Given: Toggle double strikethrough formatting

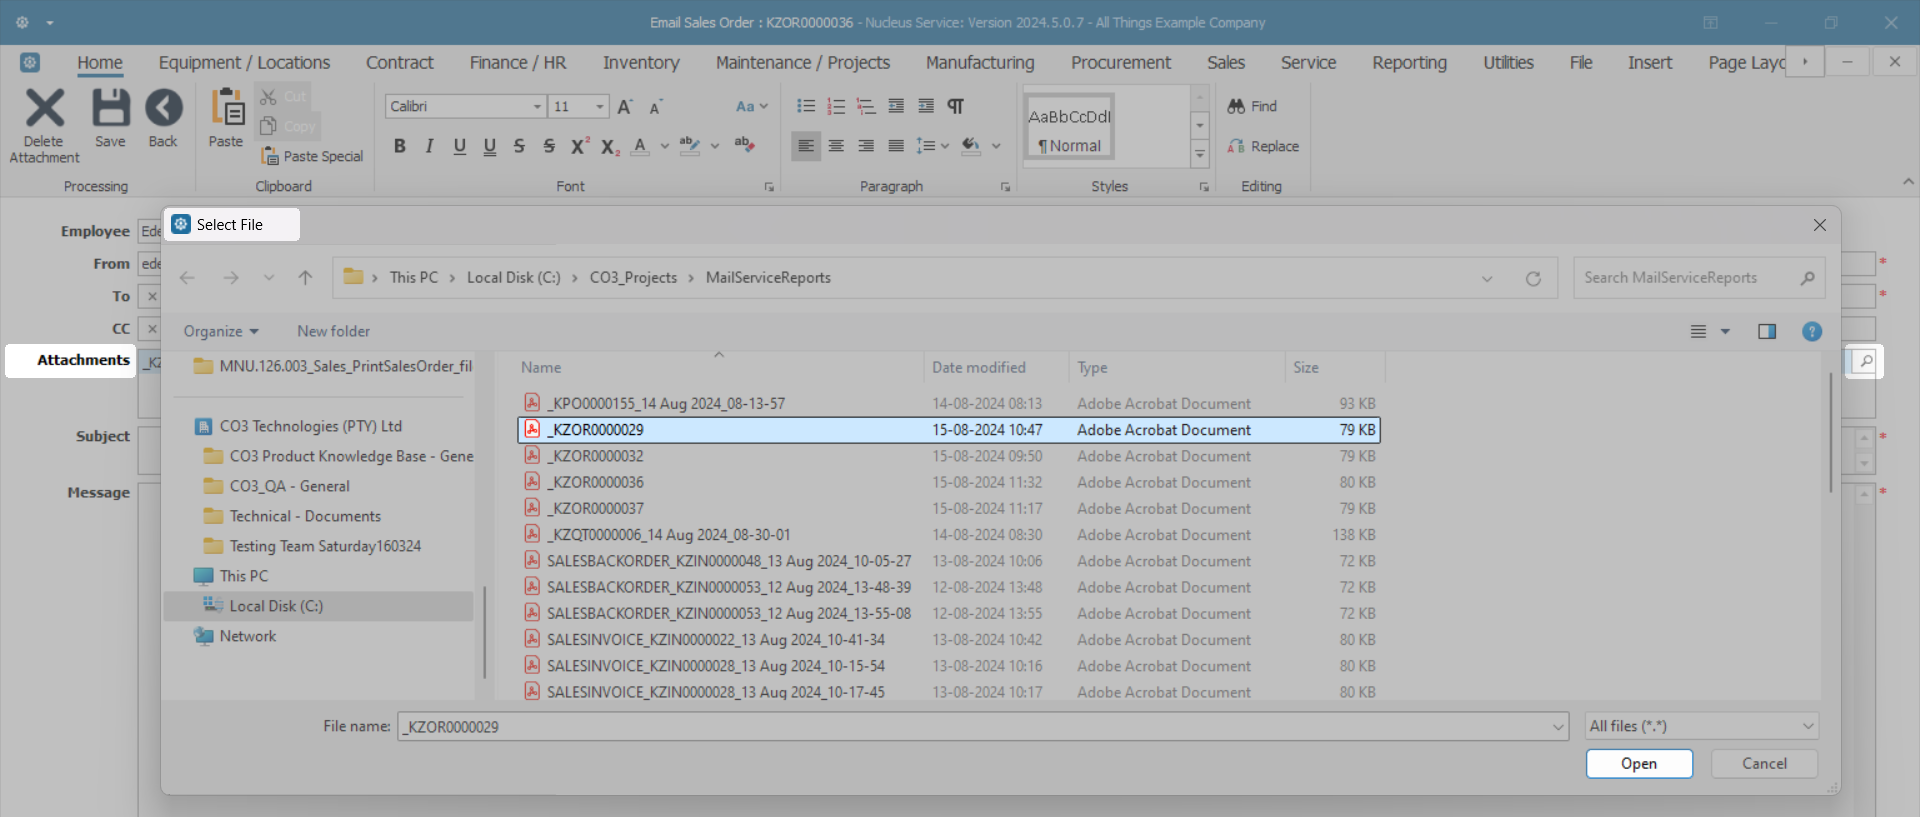Looking at the screenshot, I should coord(549,146).
